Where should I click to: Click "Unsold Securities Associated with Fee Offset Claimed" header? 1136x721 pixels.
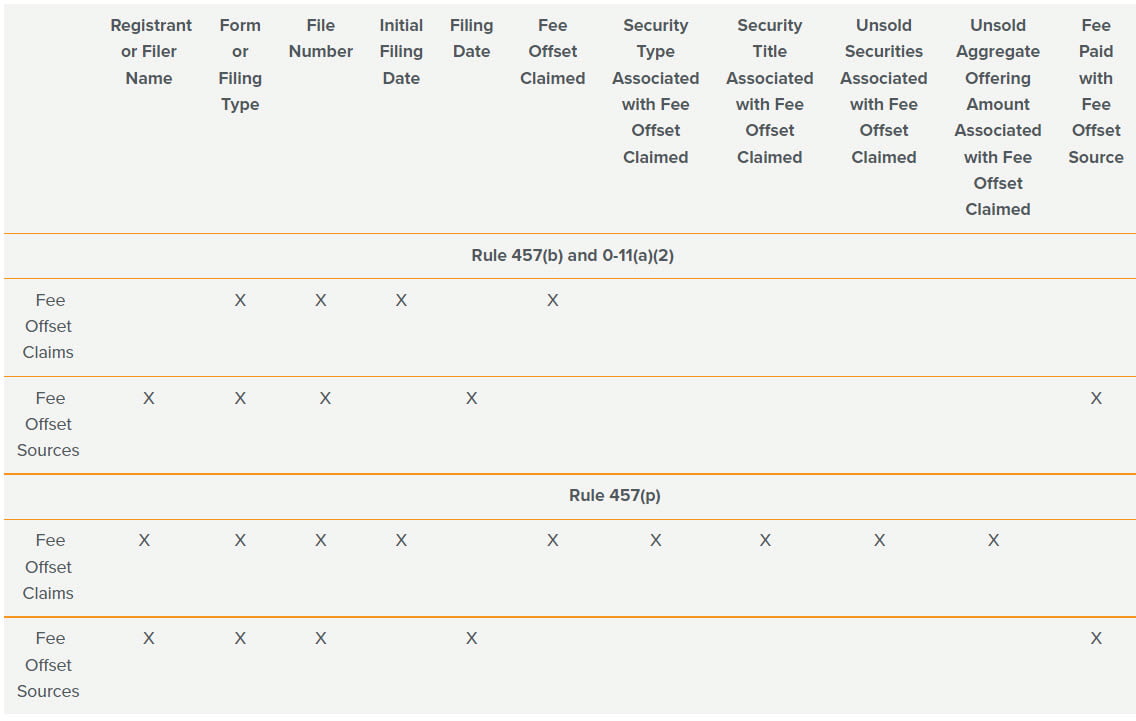(883, 91)
